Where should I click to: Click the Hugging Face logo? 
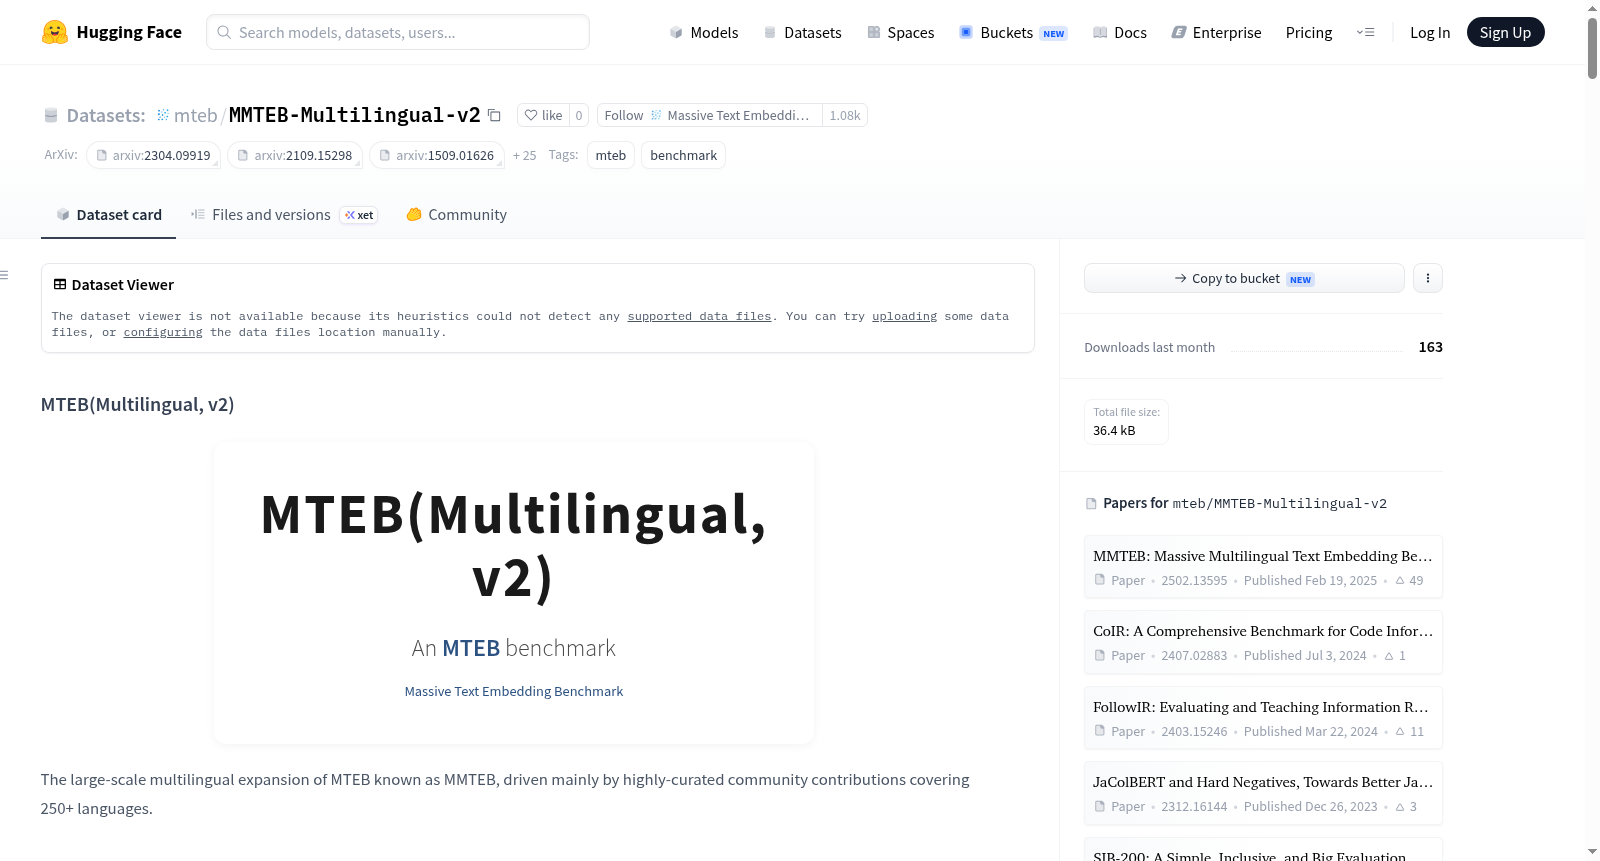point(112,32)
